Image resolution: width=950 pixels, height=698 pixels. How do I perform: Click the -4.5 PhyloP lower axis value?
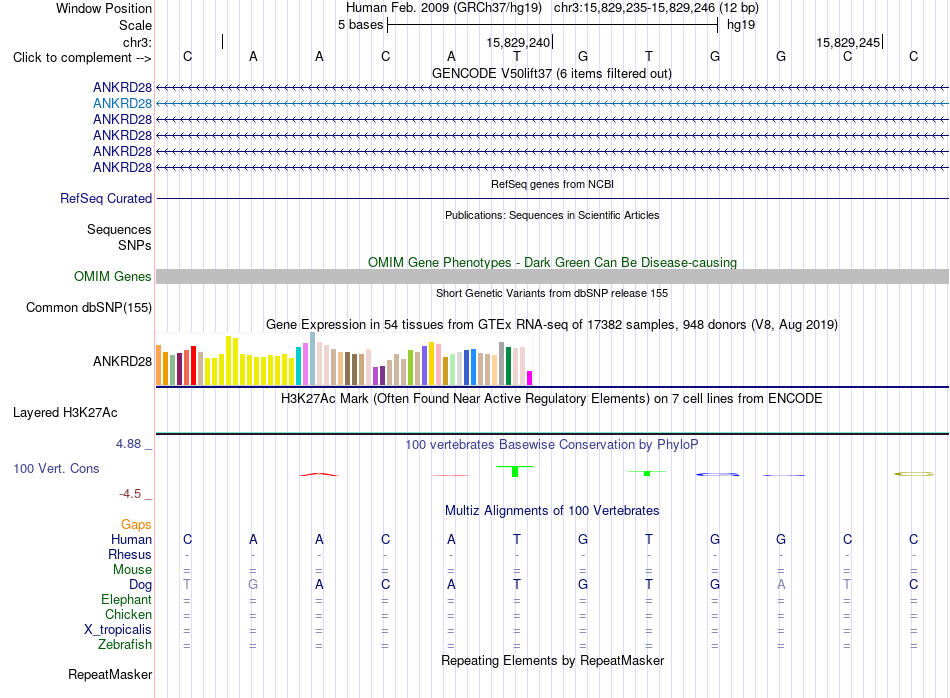coord(130,494)
